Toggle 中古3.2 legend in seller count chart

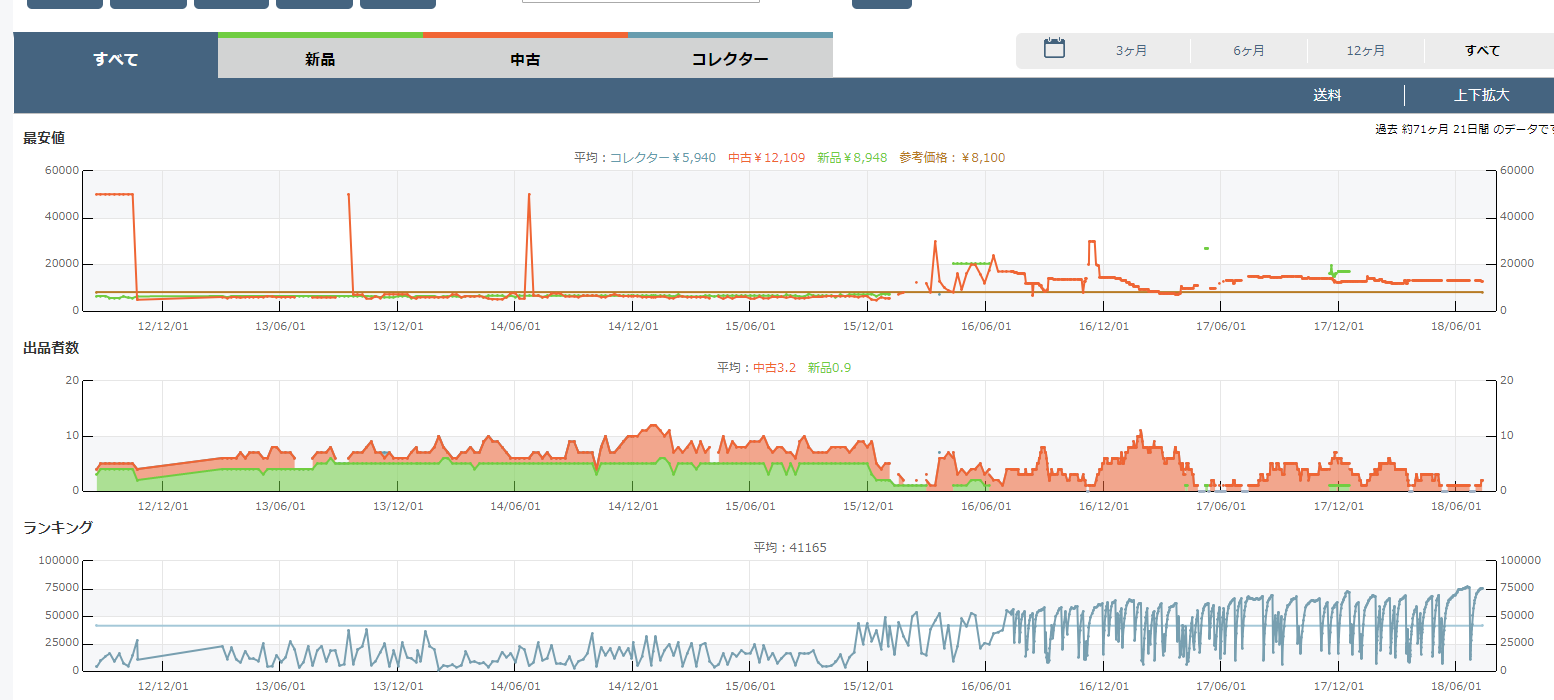(x=774, y=368)
